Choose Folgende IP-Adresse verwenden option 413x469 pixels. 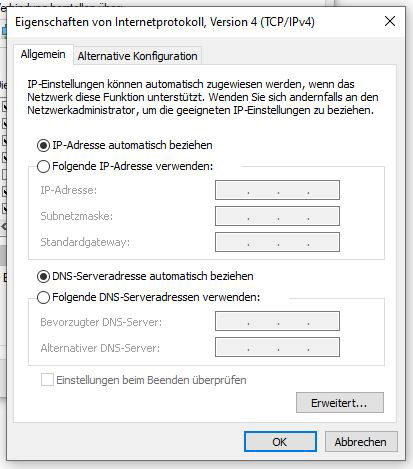[43, 166]
